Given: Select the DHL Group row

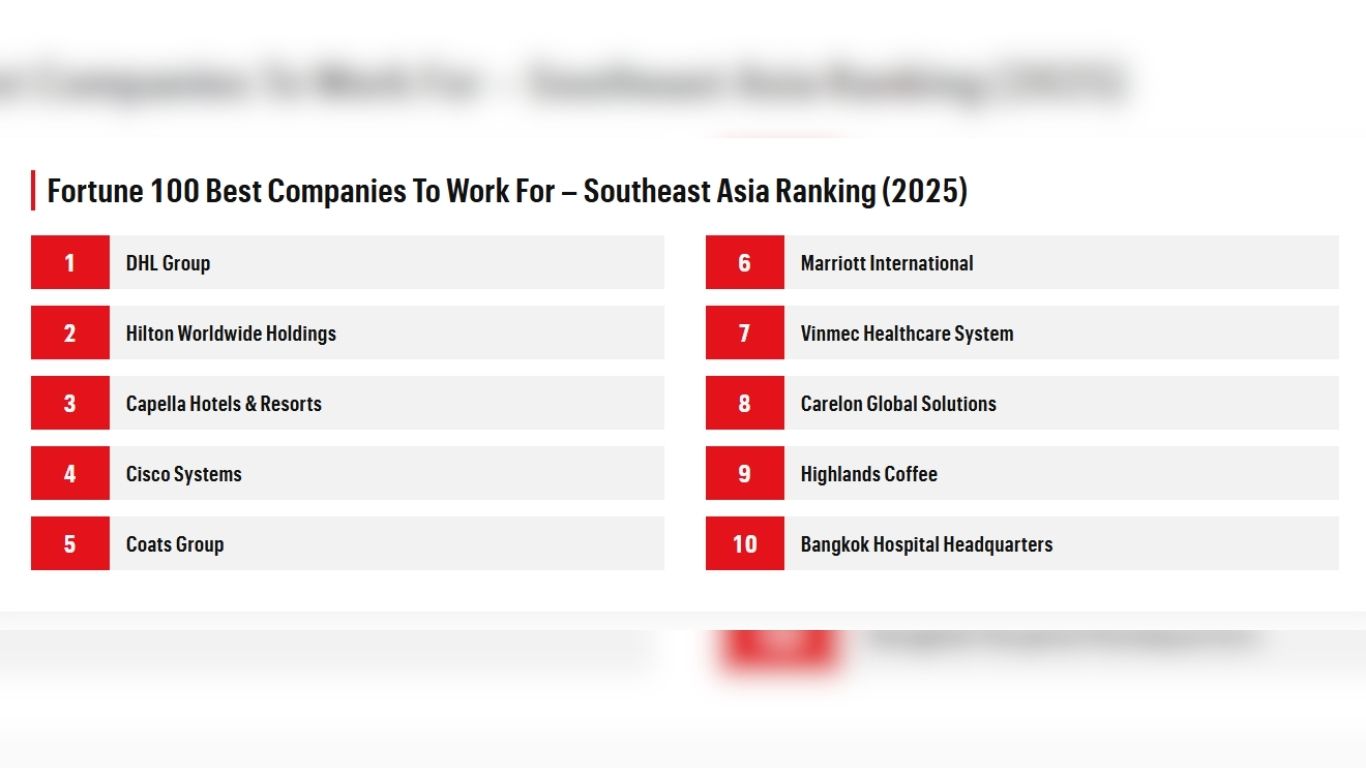Looking at the screenshot, I should [x=347, y=263].
